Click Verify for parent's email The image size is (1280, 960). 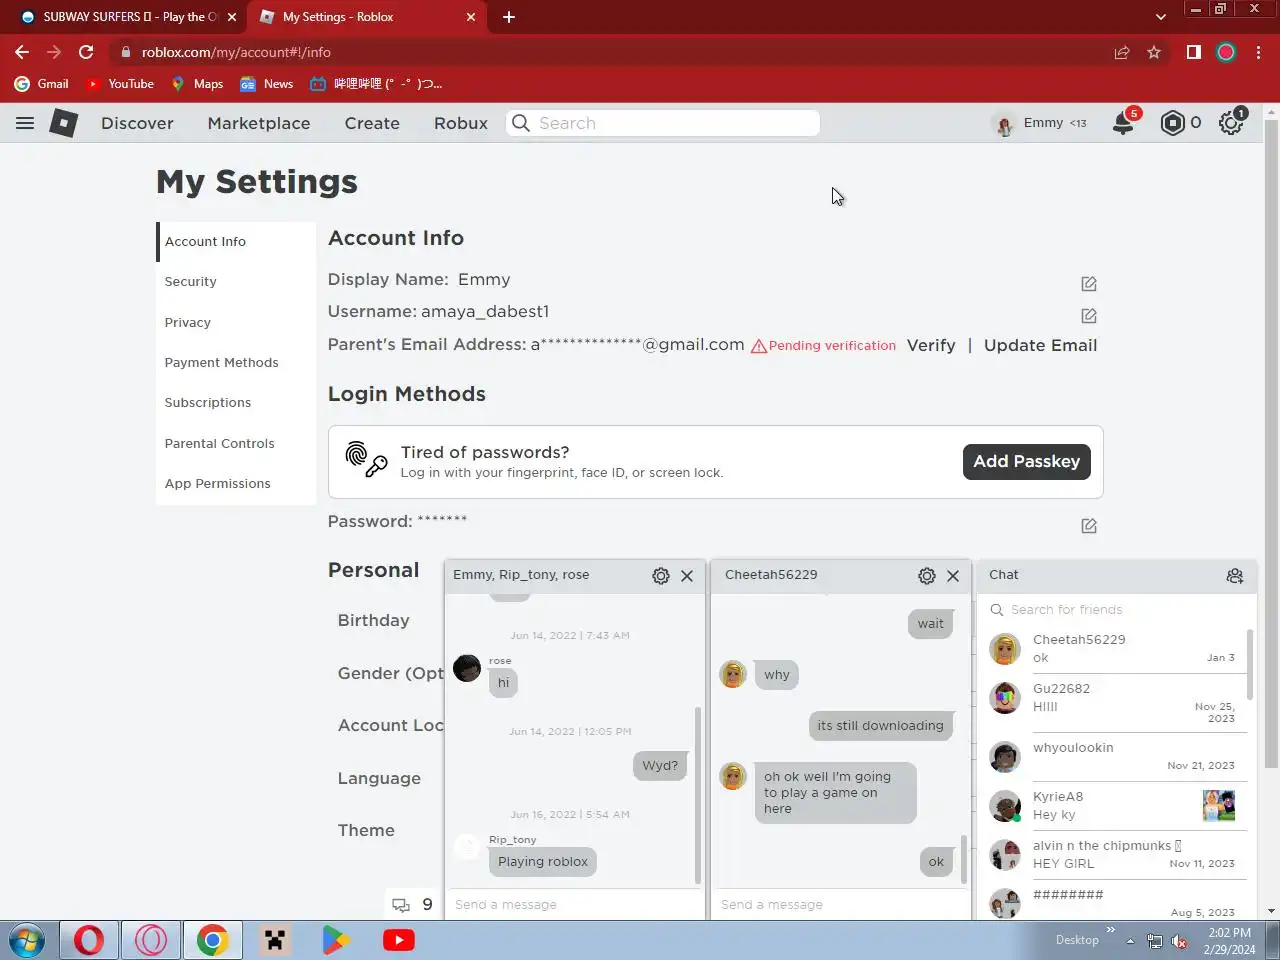click(931, 345)
